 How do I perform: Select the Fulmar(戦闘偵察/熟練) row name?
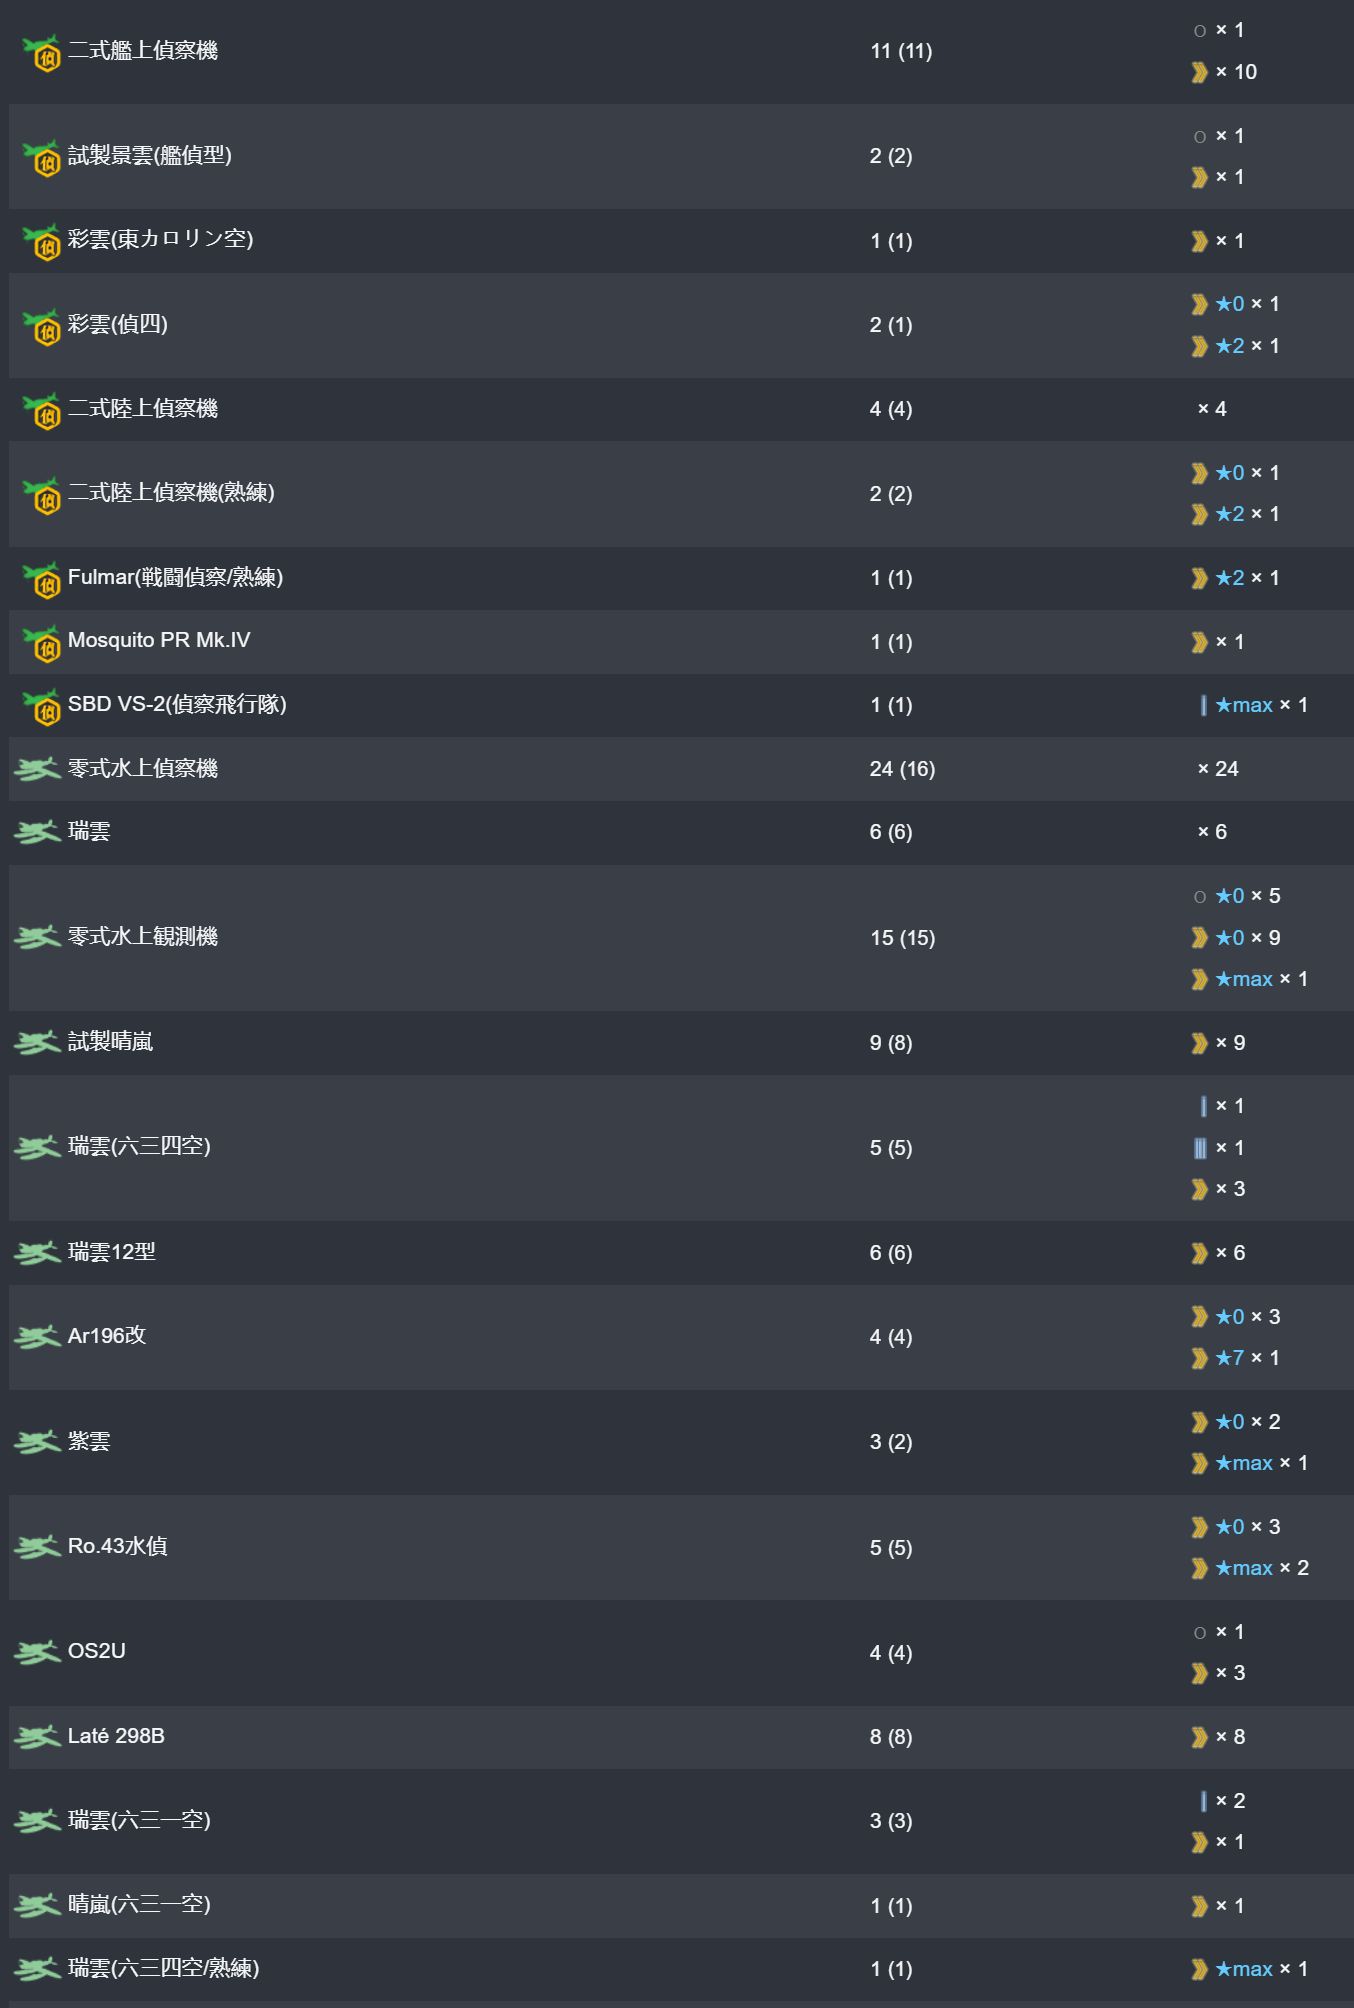click(x=175, y=577)
